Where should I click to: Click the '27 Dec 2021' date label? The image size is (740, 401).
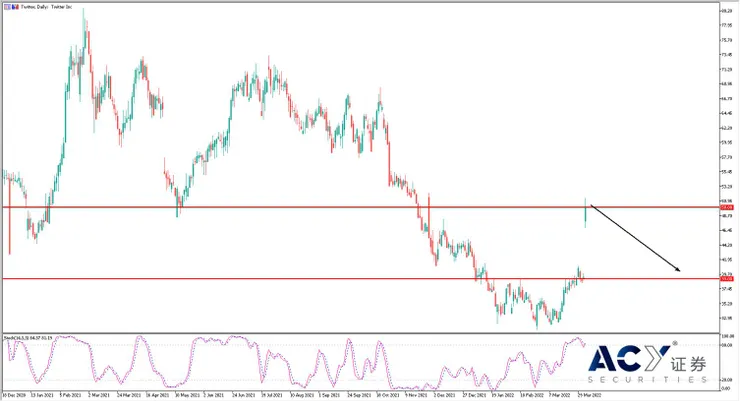(x=474, y=395)
